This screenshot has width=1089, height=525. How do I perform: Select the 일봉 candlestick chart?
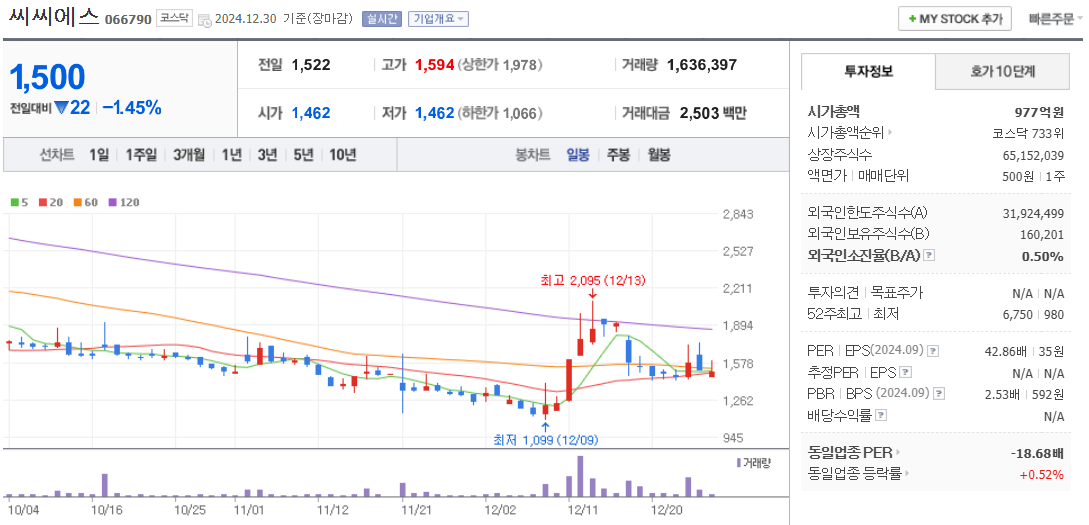(x=578, y=155)
